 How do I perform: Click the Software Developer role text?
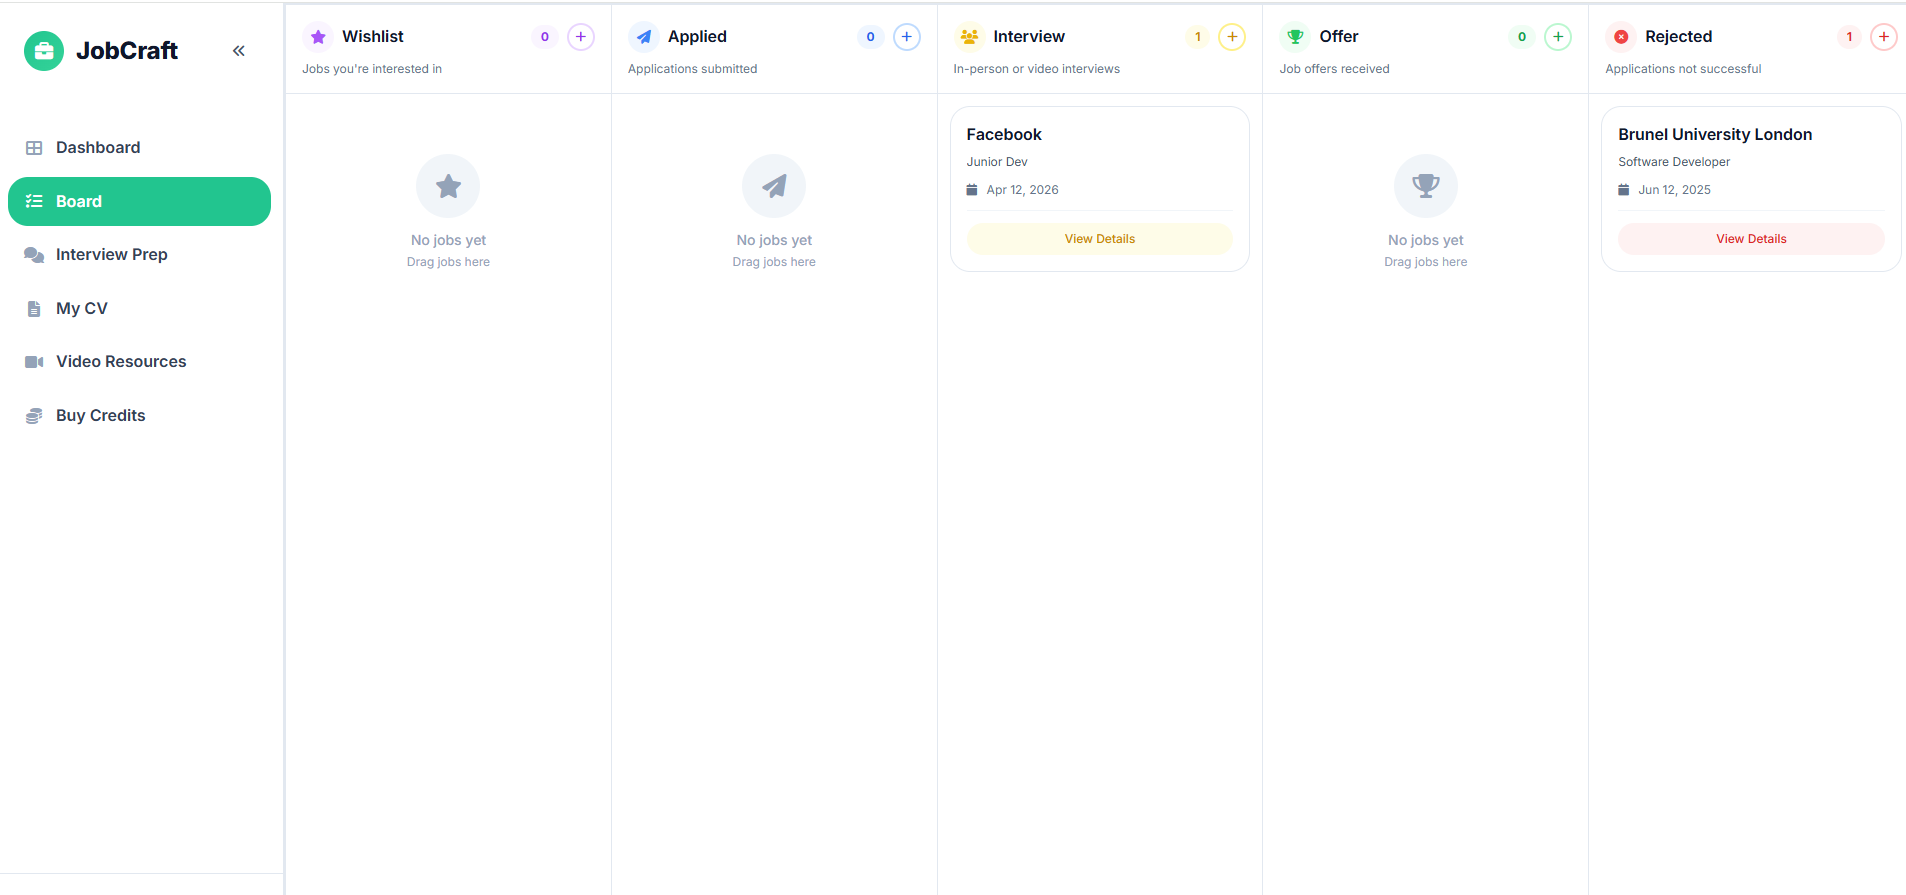[x=1674, y=162]
